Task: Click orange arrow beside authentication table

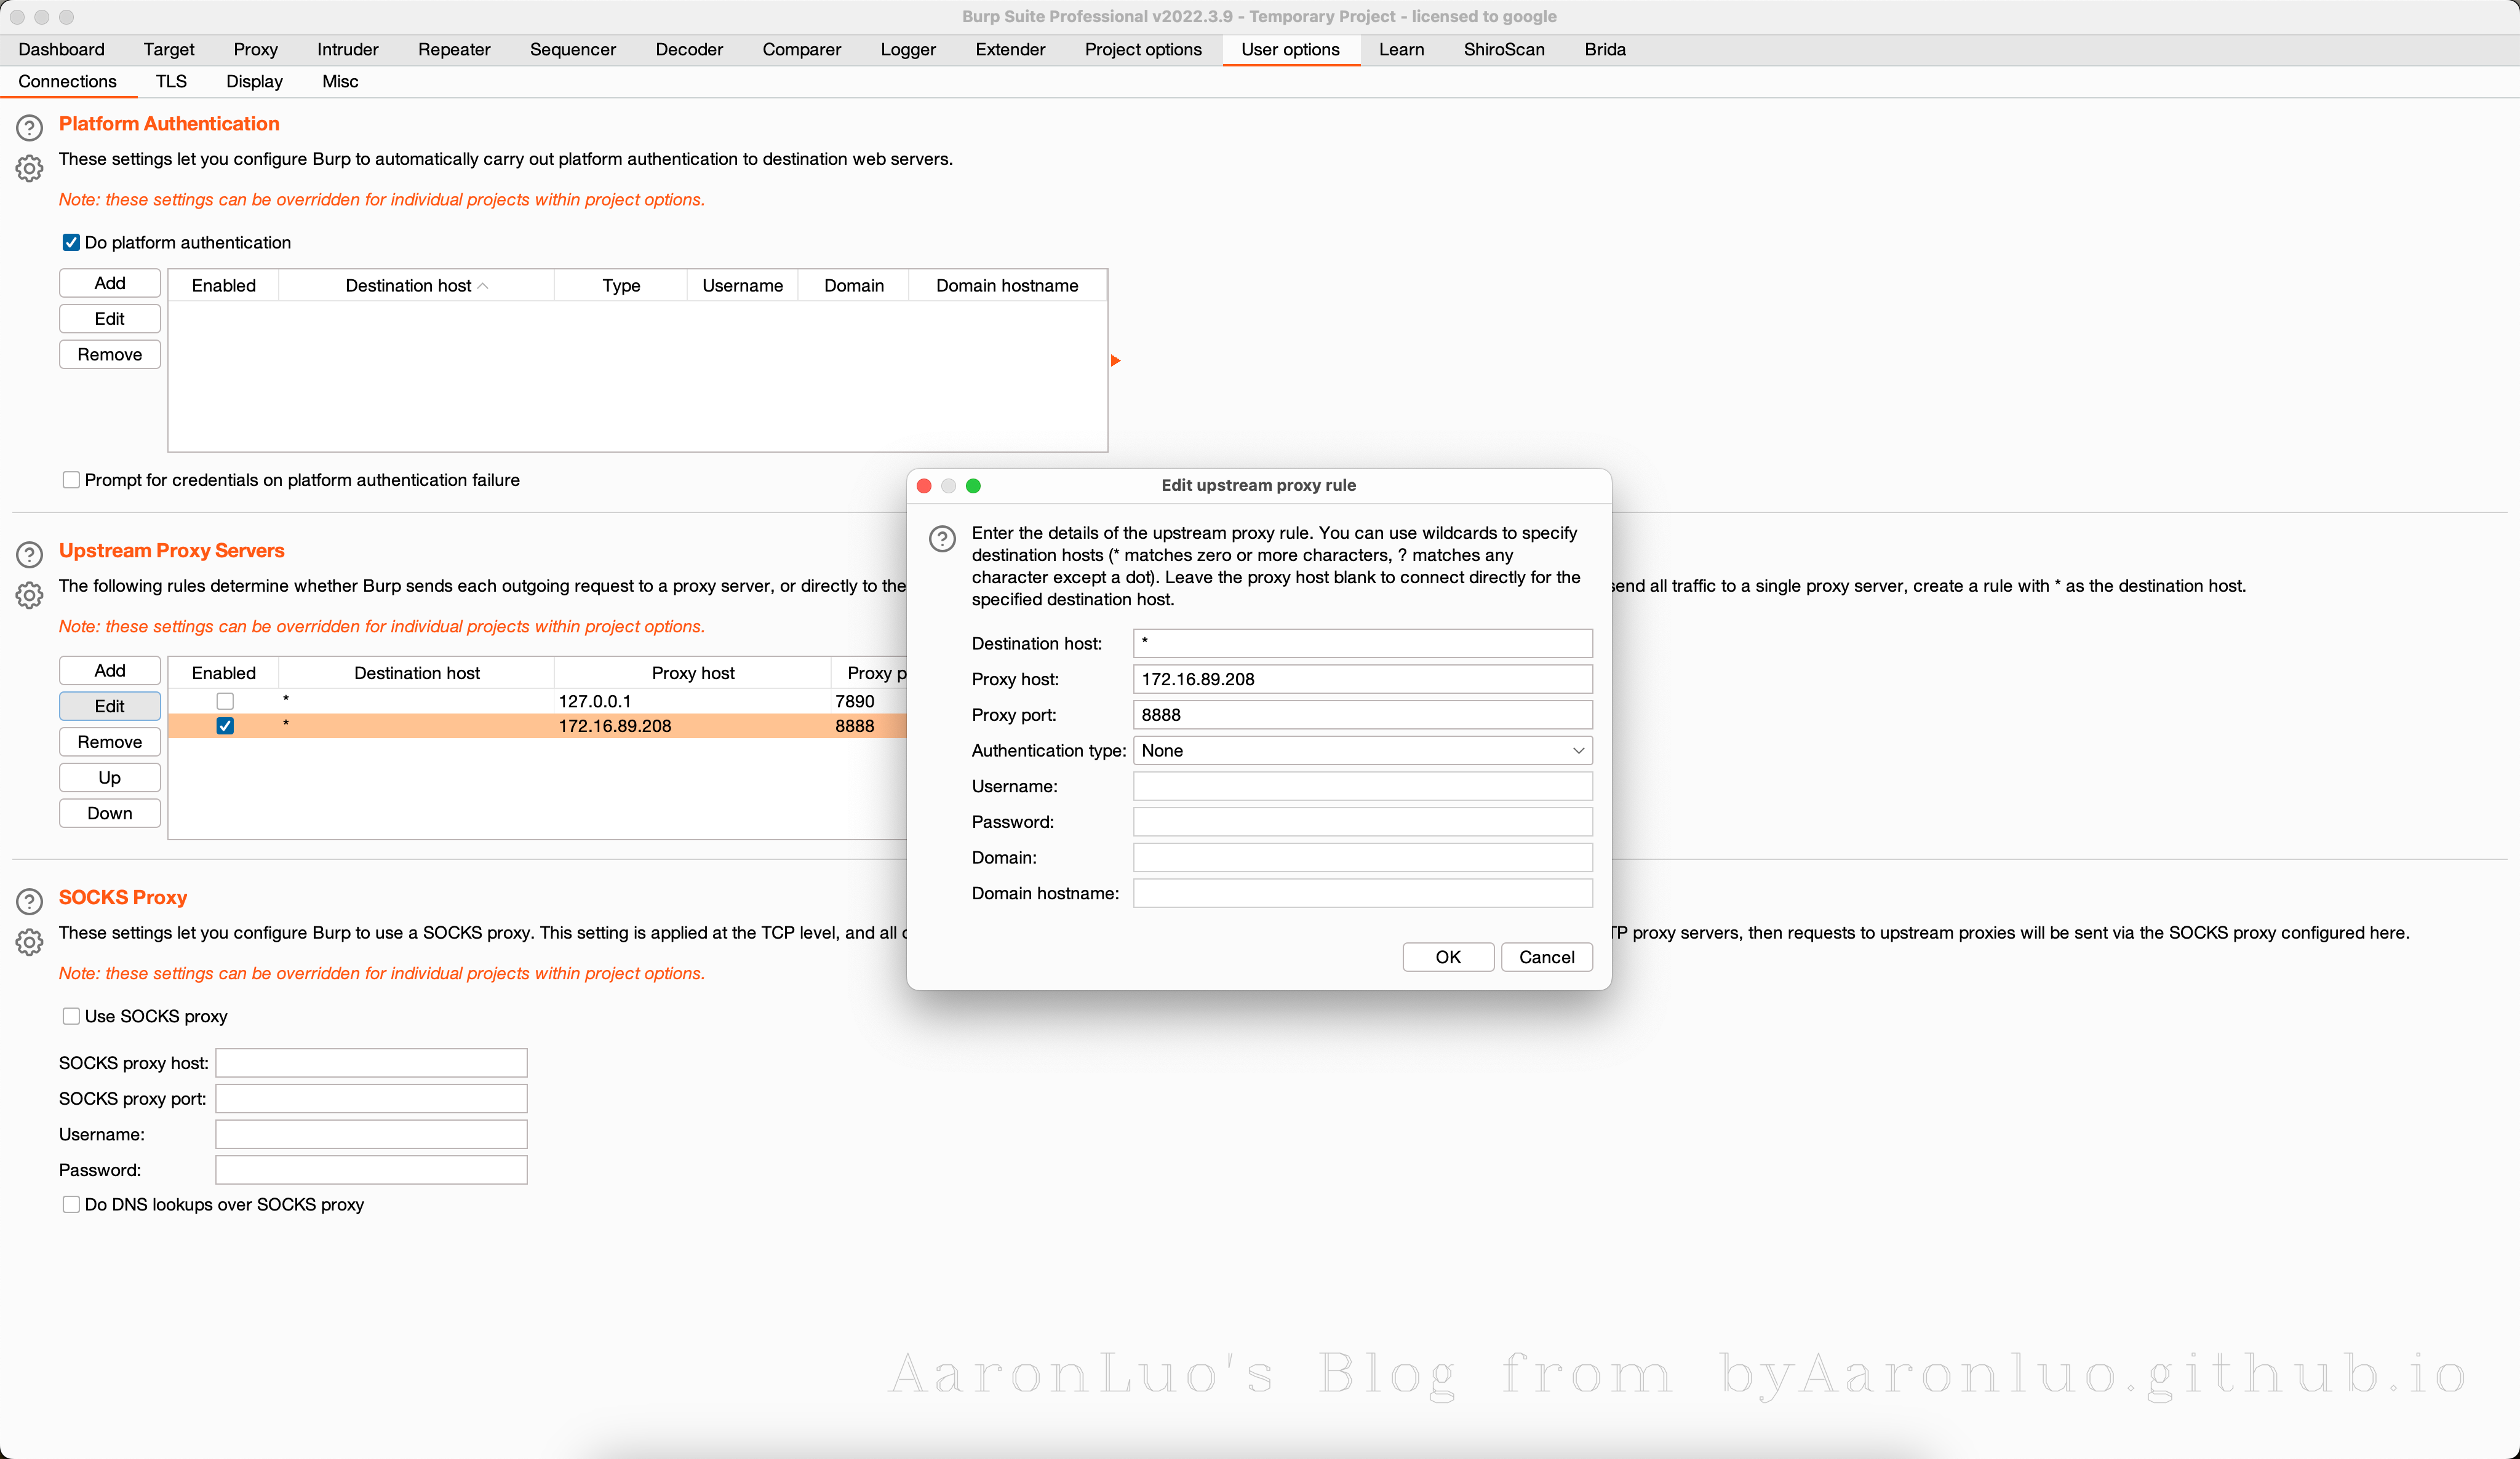Action: pyautogui.click(x=1116, y=360)
